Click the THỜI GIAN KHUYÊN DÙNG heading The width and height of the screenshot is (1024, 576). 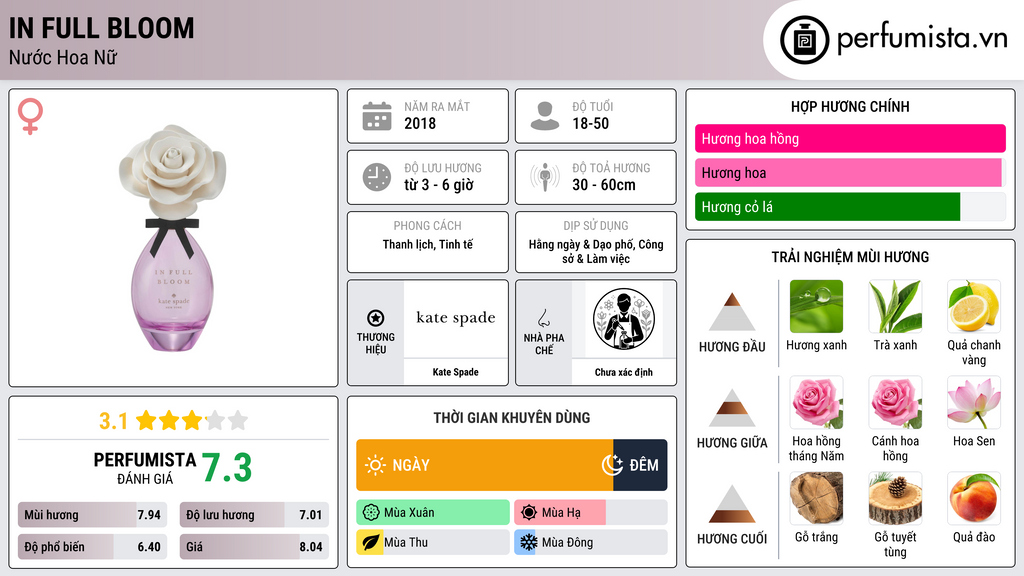click(511, 417)
